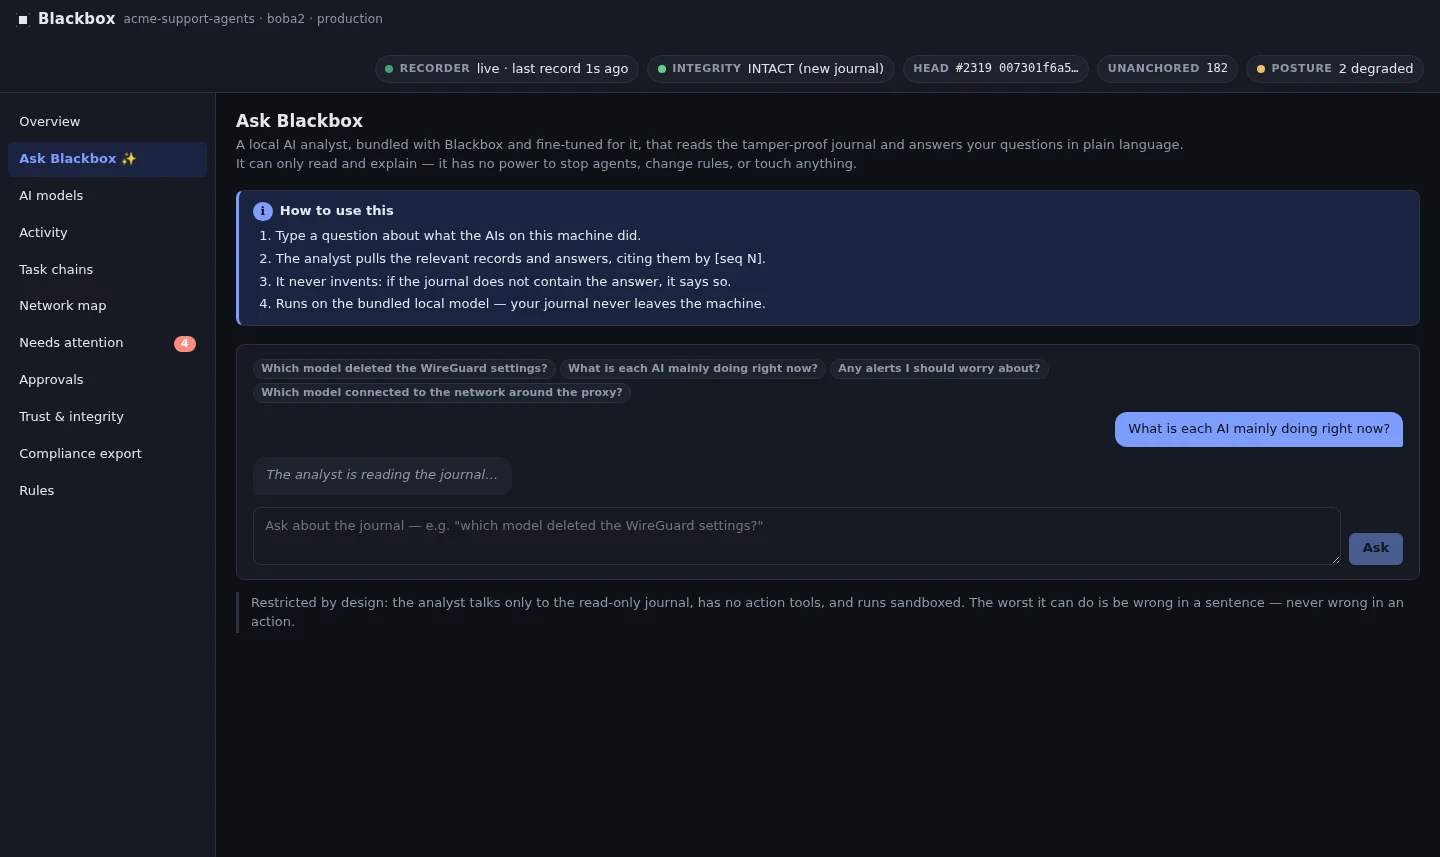
Task: Click the yellow Posture status dot
Action: [x=1261, y=69]
